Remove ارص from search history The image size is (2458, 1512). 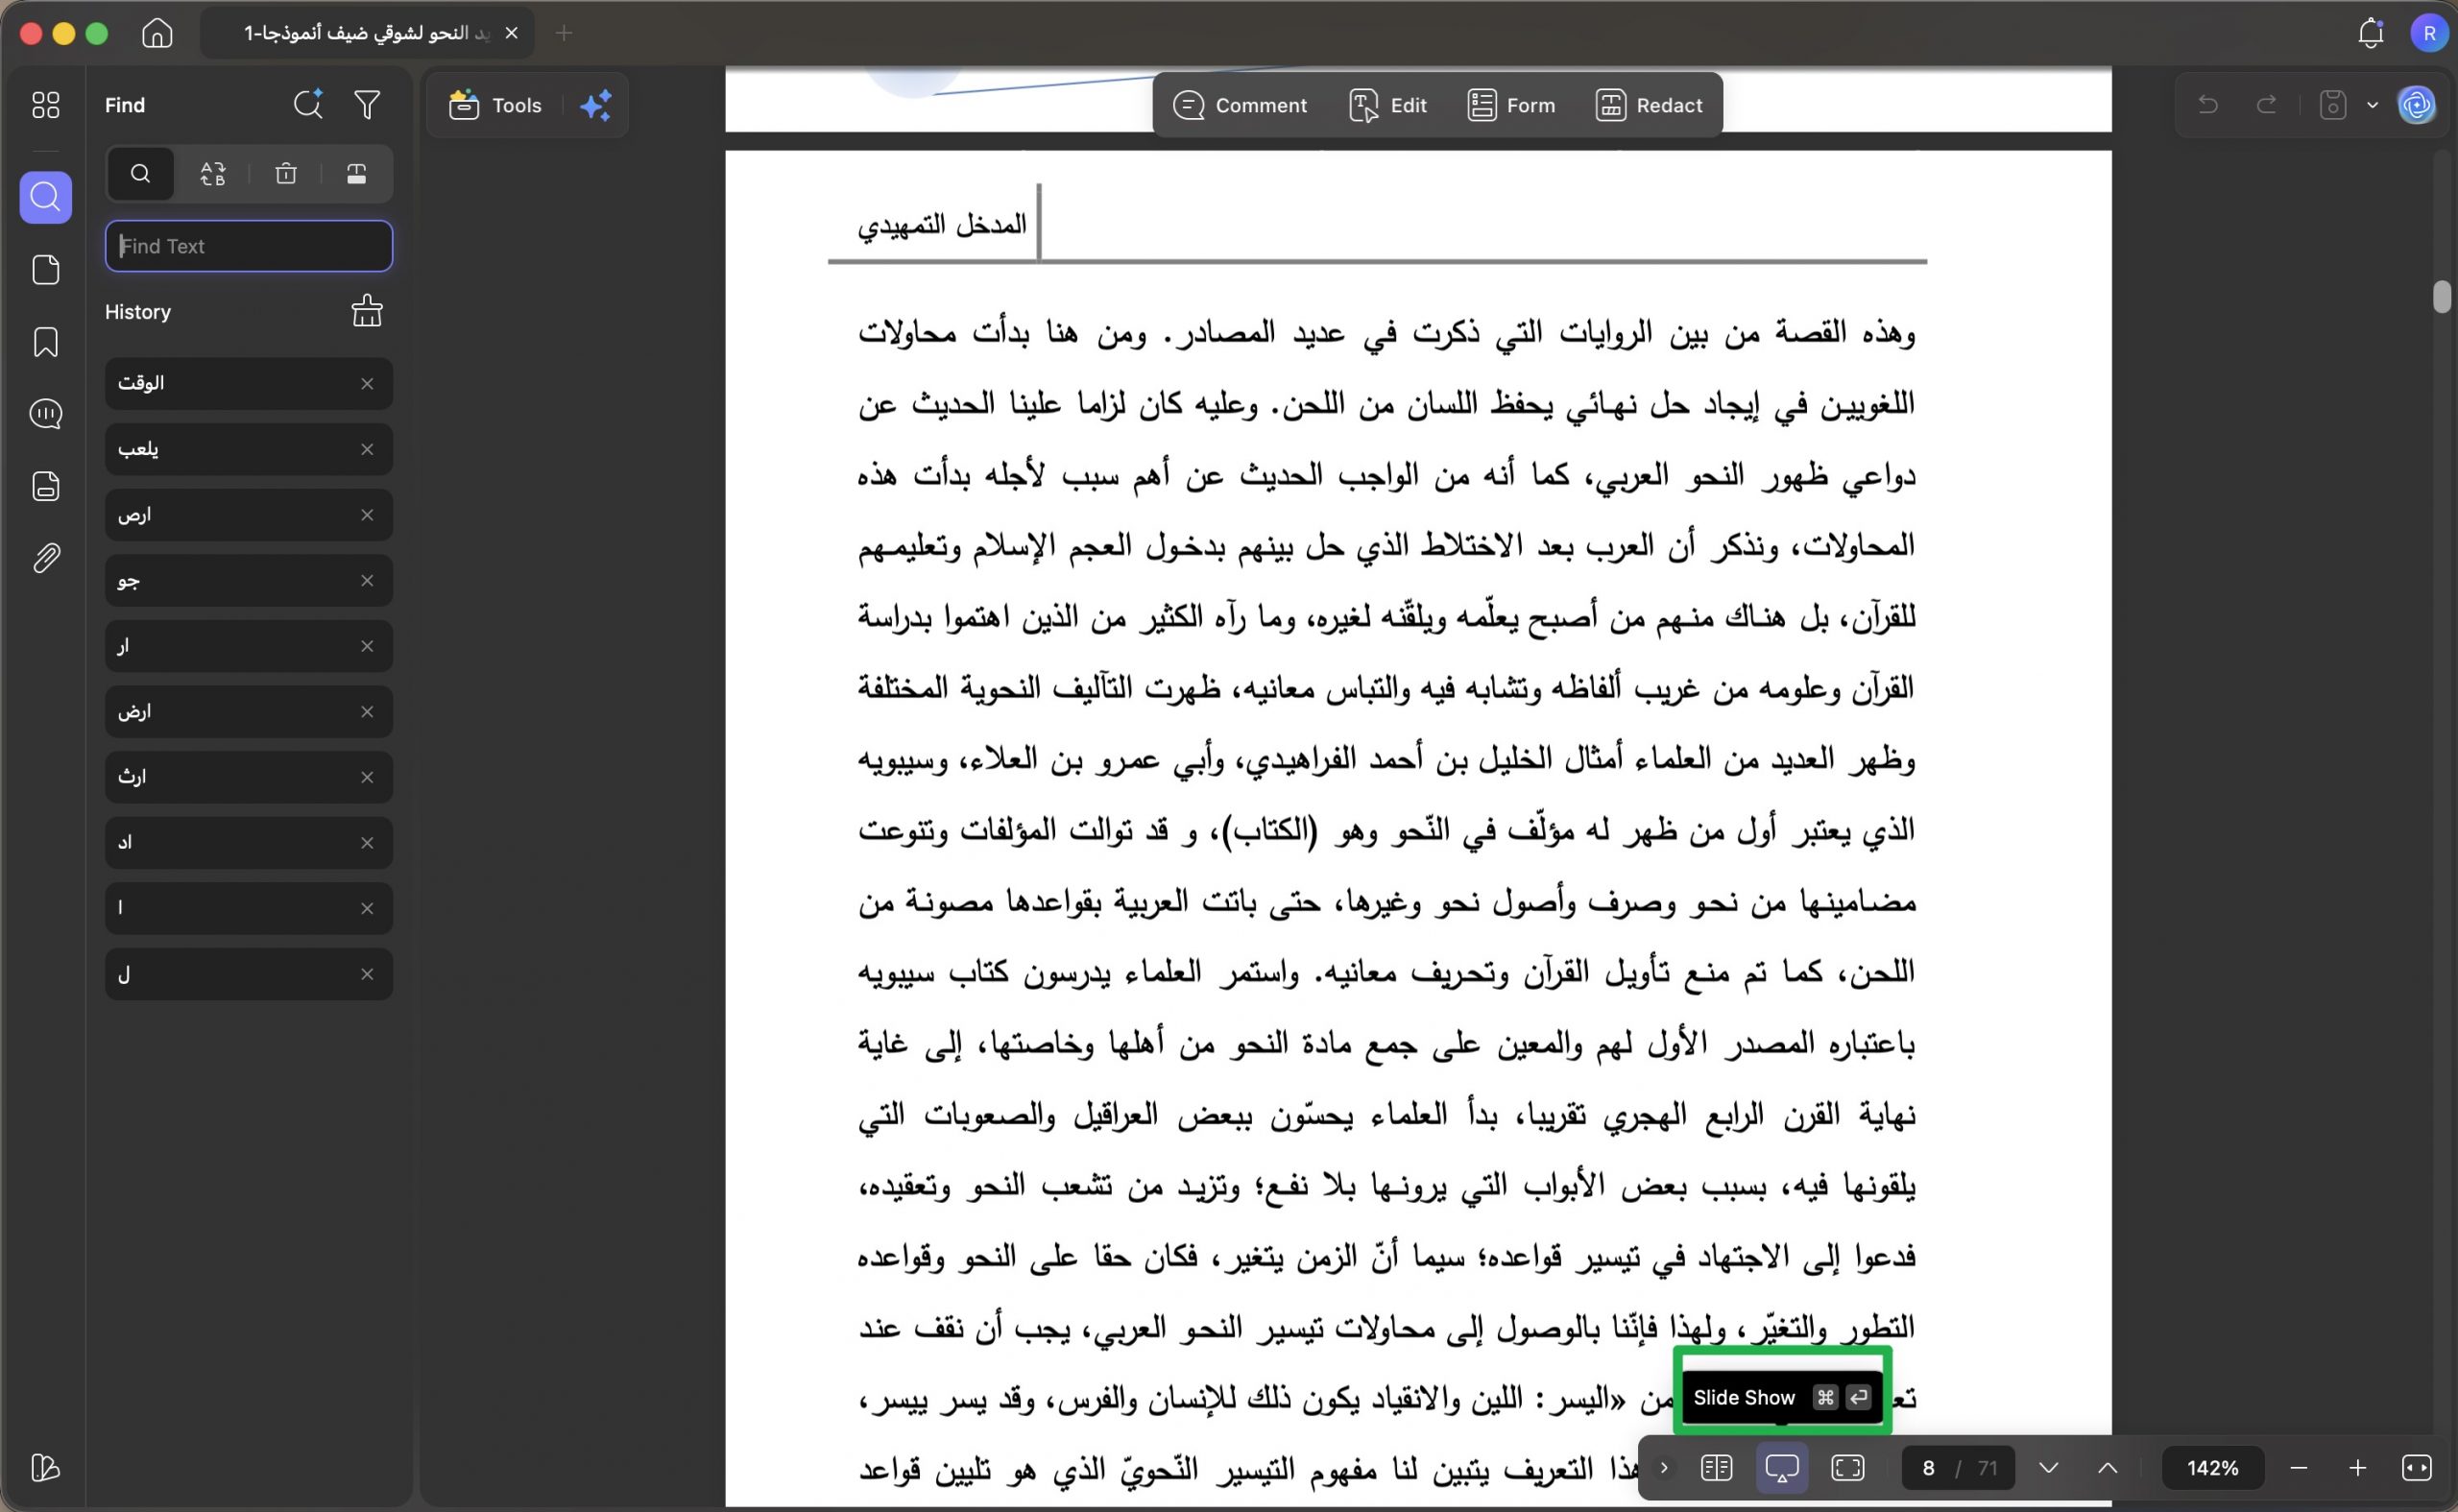pos(367,515)
